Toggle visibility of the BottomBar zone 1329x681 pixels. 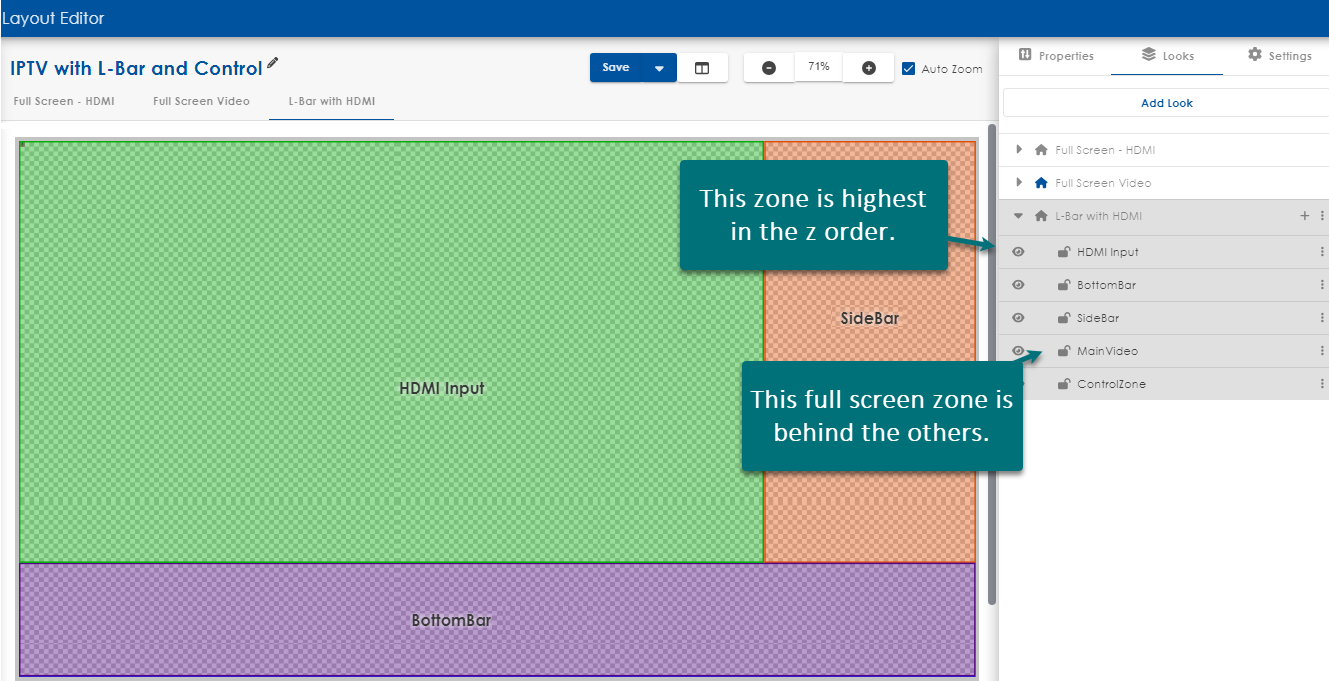(x=1018, y=285)
